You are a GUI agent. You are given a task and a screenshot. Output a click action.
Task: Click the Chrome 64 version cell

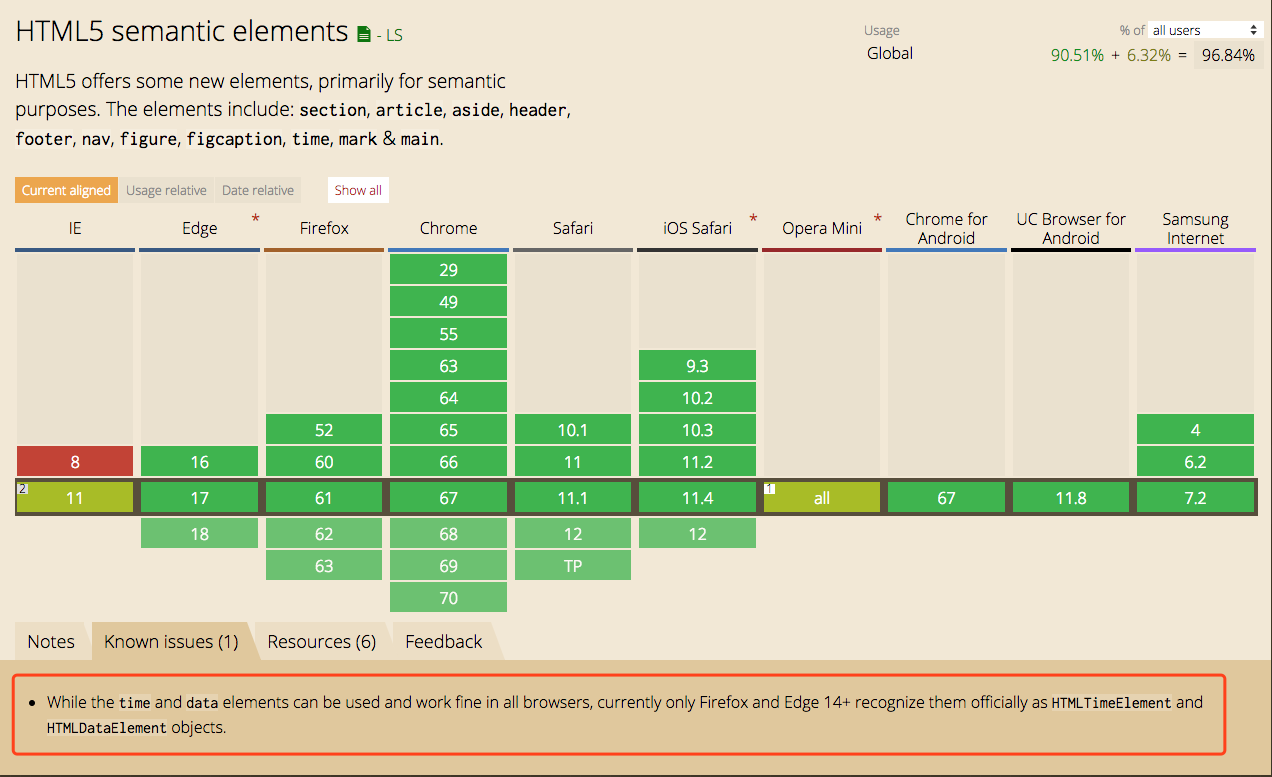[x=449, y=398]
